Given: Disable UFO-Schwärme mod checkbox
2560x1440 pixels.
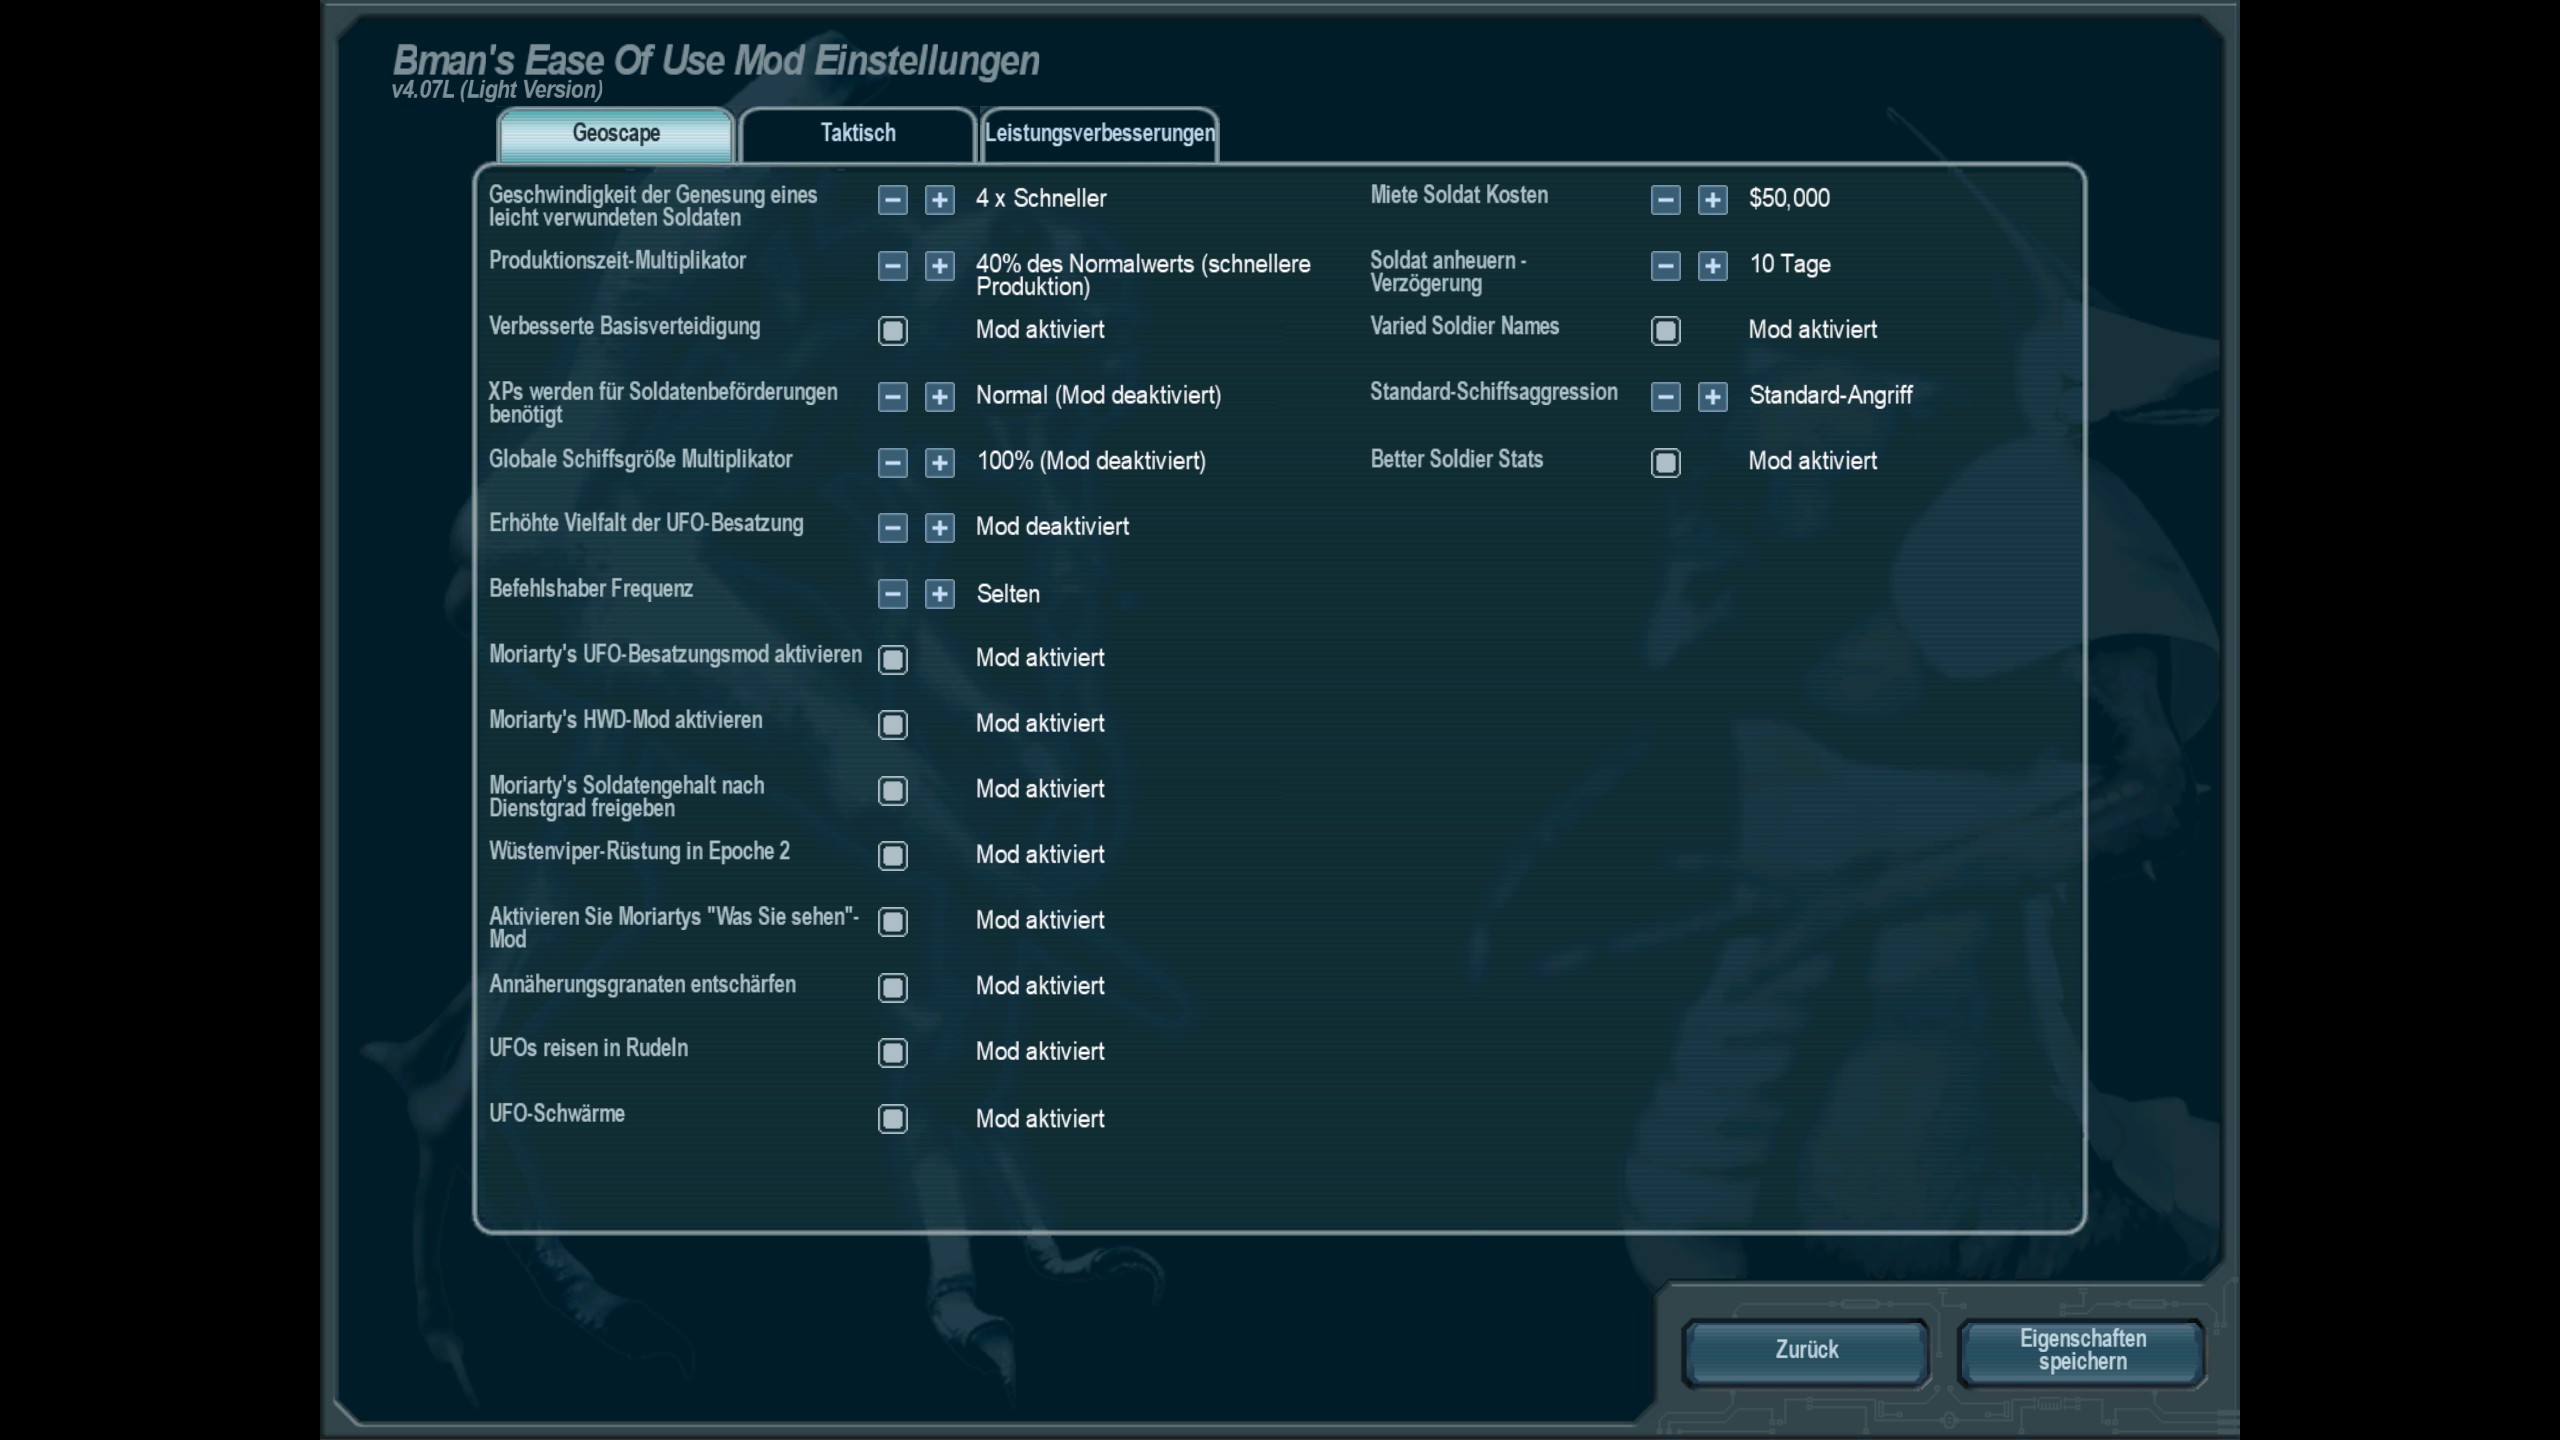Looking at the screenshot, I should click(x=892, y=1119).
